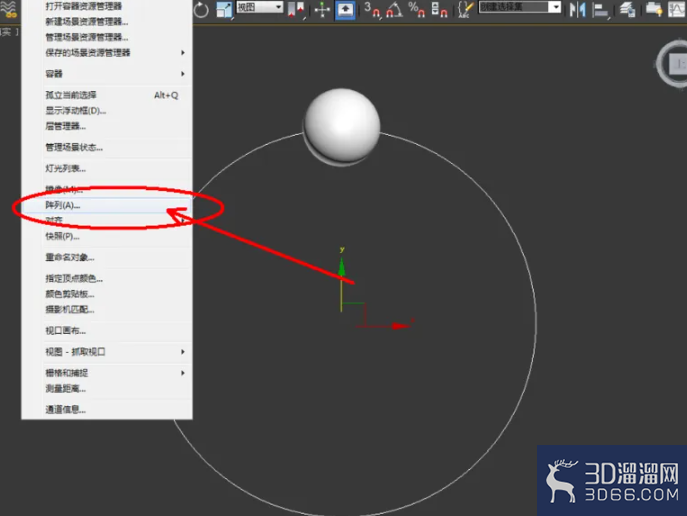Choose the 测量距离... menu item
Screen dimensions: 687x516
pos(107,389)
